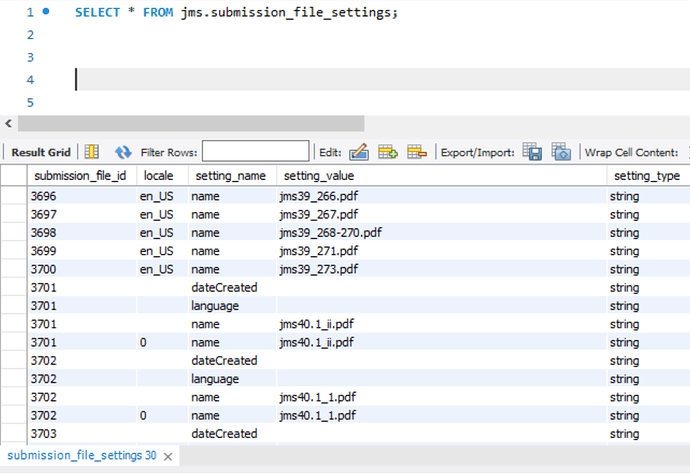
Task: Select the dateCreated cell in first 3701 row
Action: click(x=232, y=287)
